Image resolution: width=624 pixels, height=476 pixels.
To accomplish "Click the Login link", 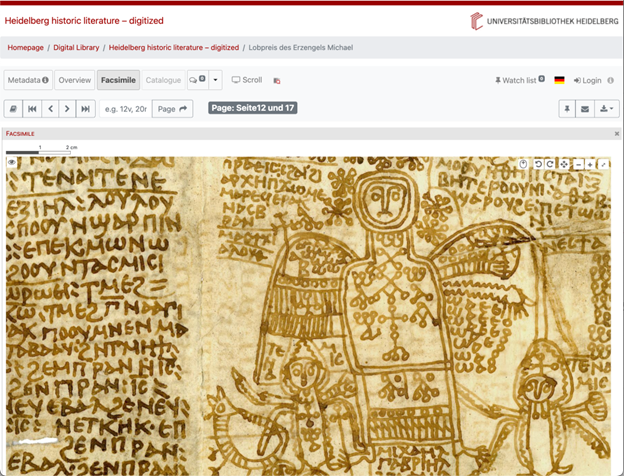I will tap(587, 80).
